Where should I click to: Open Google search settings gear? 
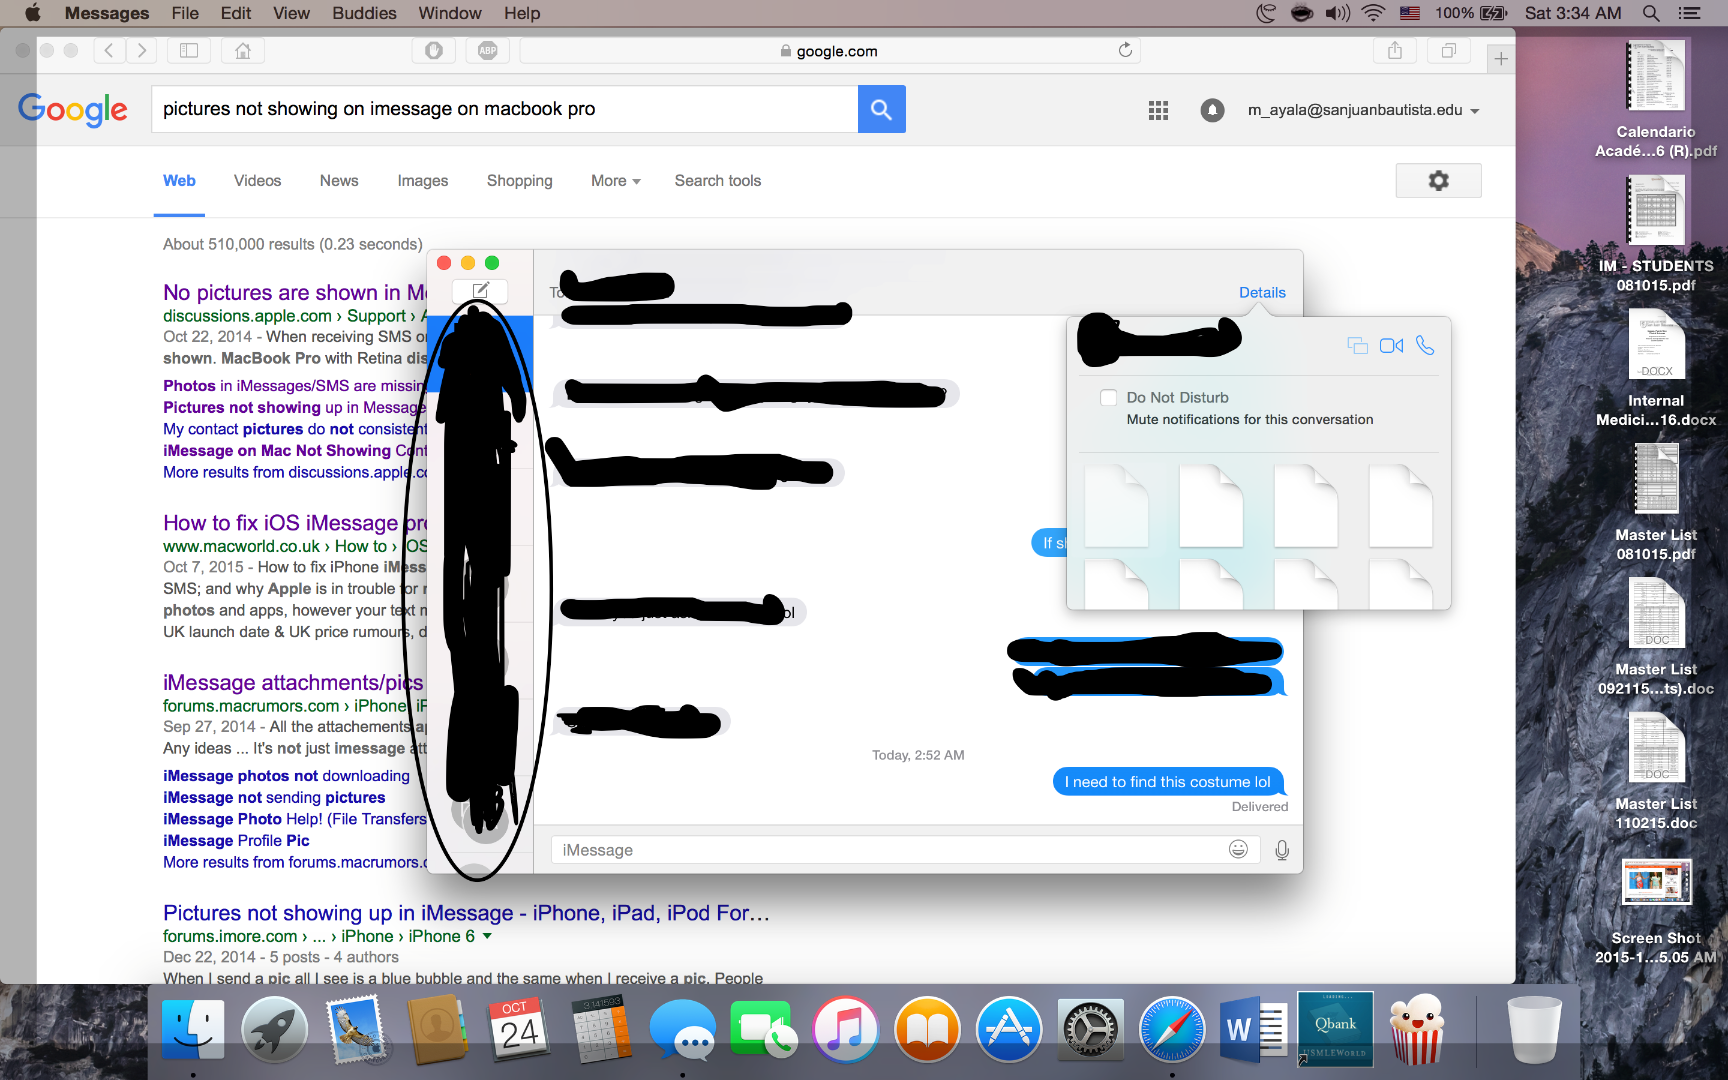1438,181
